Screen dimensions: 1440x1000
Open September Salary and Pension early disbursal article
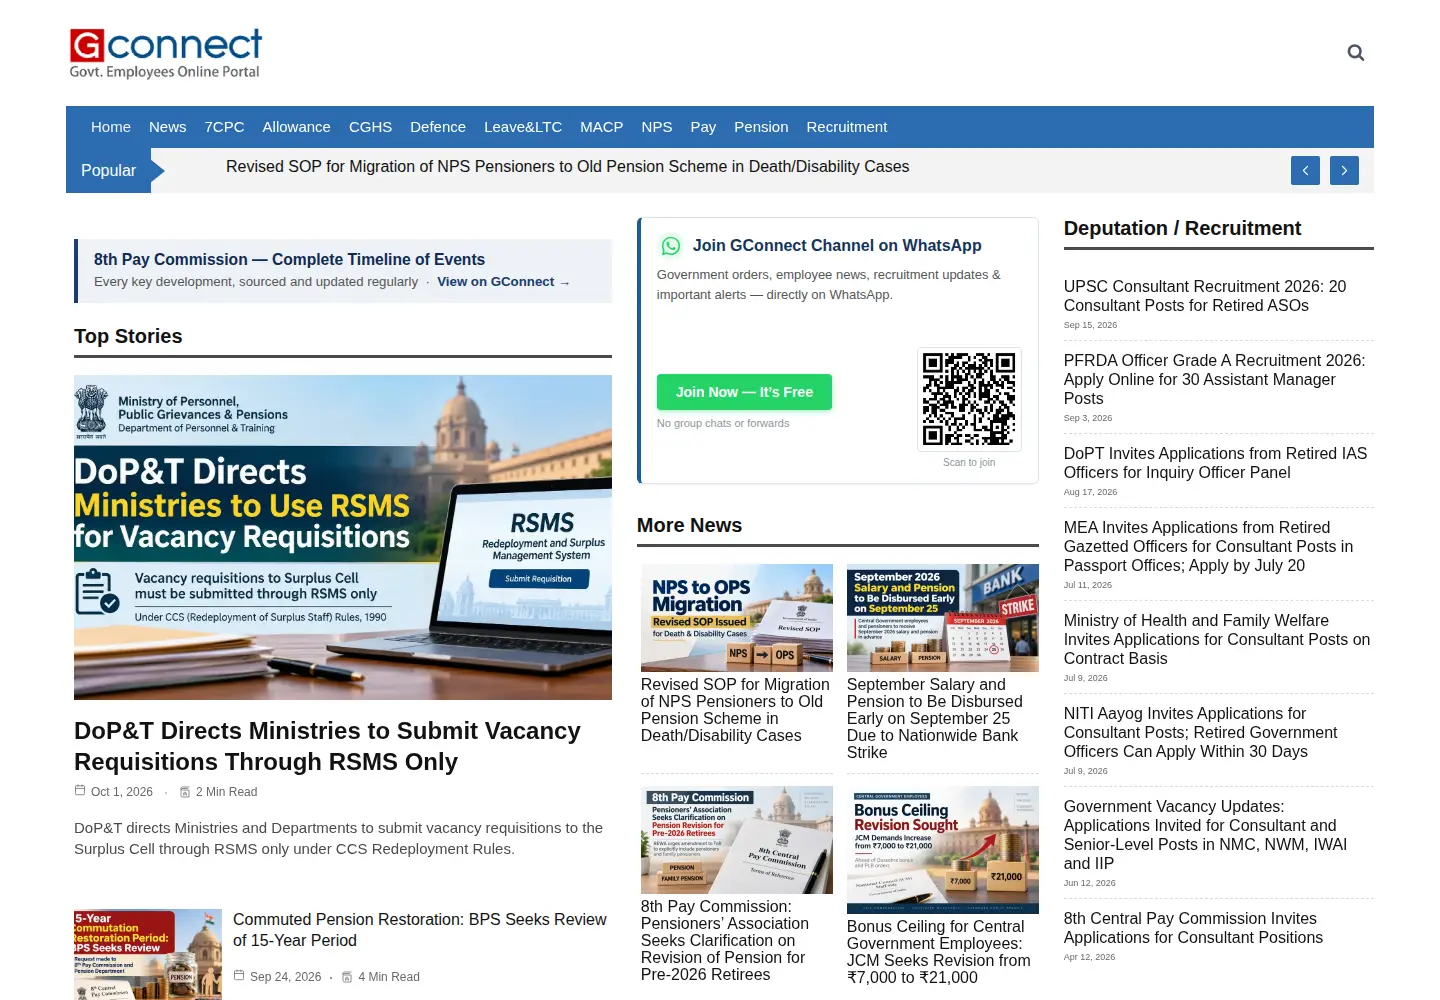coord(935,718)
